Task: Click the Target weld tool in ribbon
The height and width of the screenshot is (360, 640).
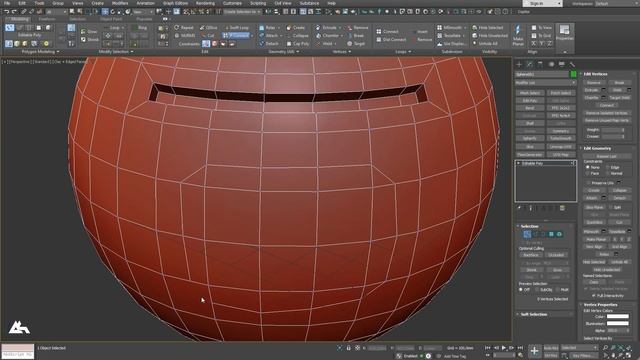Action: click(356, 44)
